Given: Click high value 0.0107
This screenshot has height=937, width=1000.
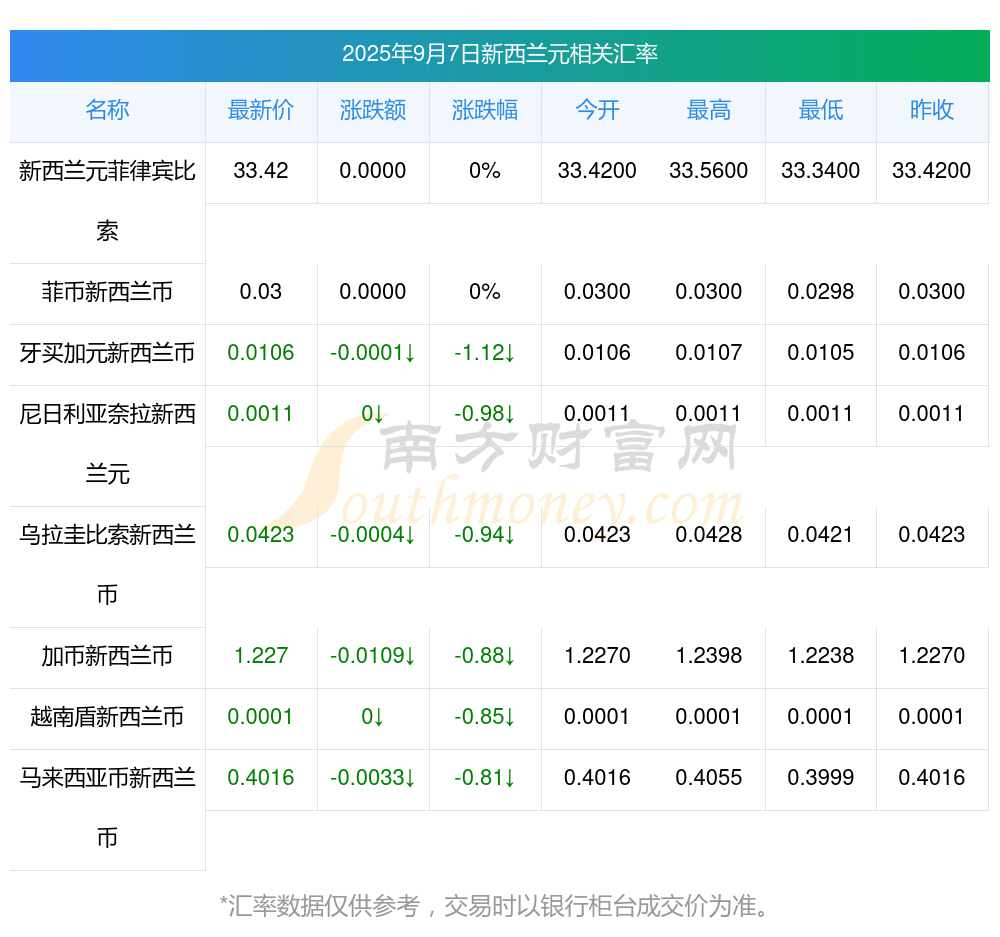Looking at the screenshot, I should point(709,353).
